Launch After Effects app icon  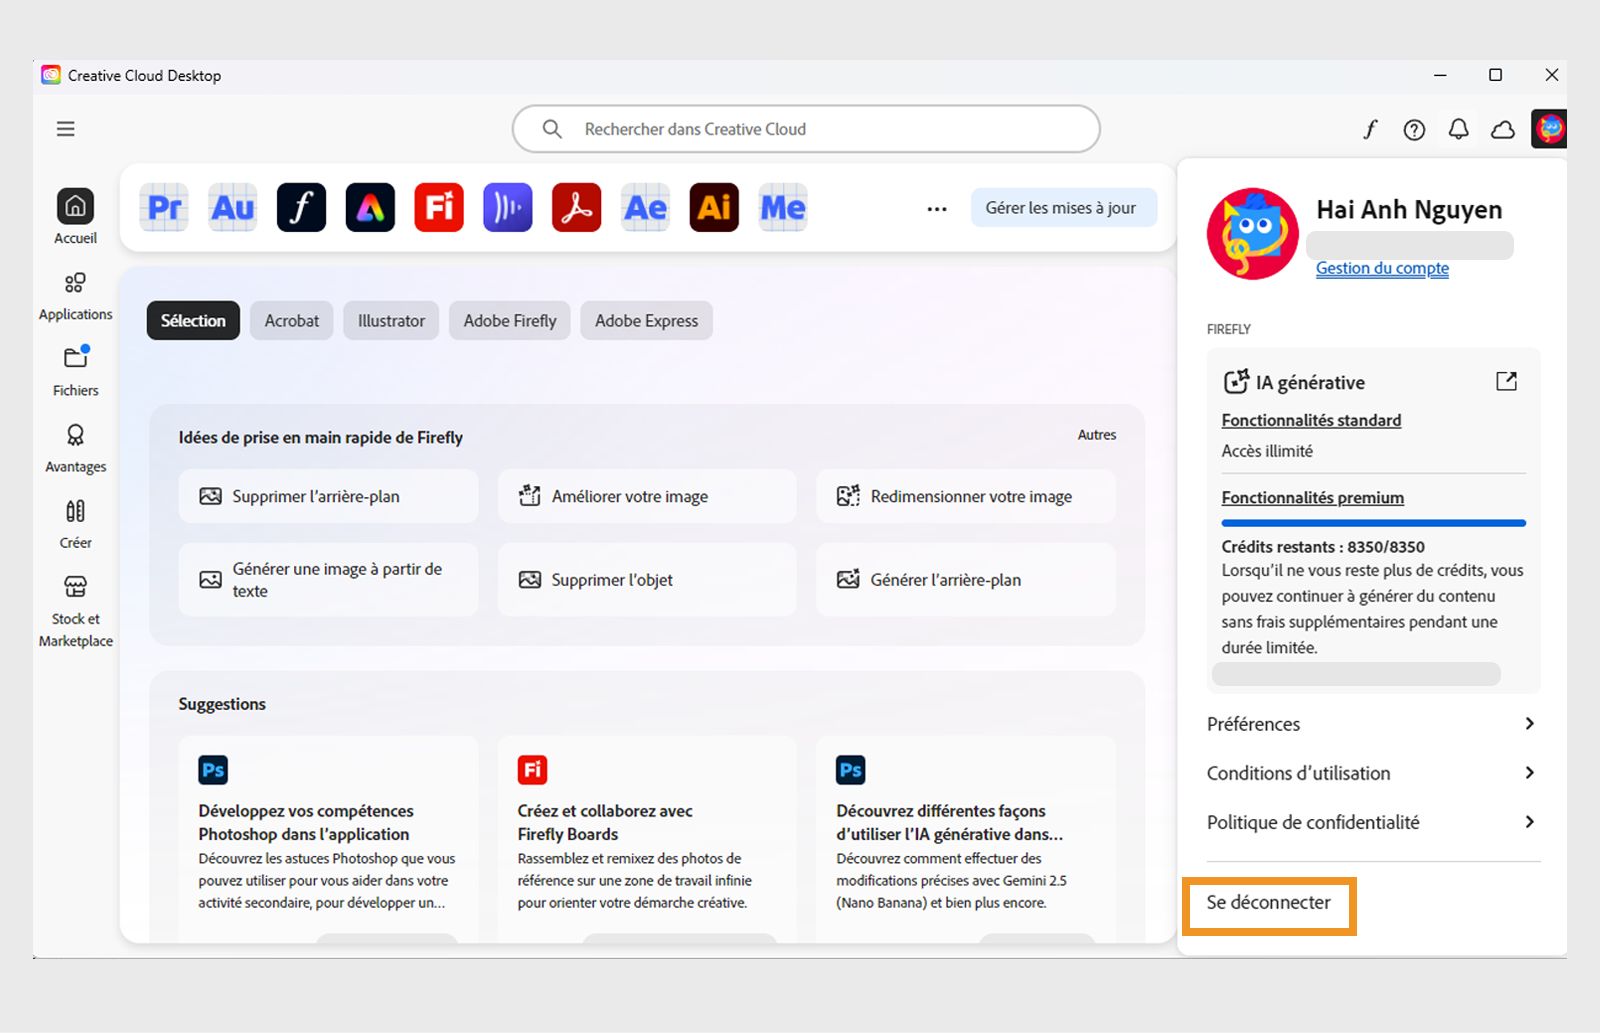pos(645,208)
